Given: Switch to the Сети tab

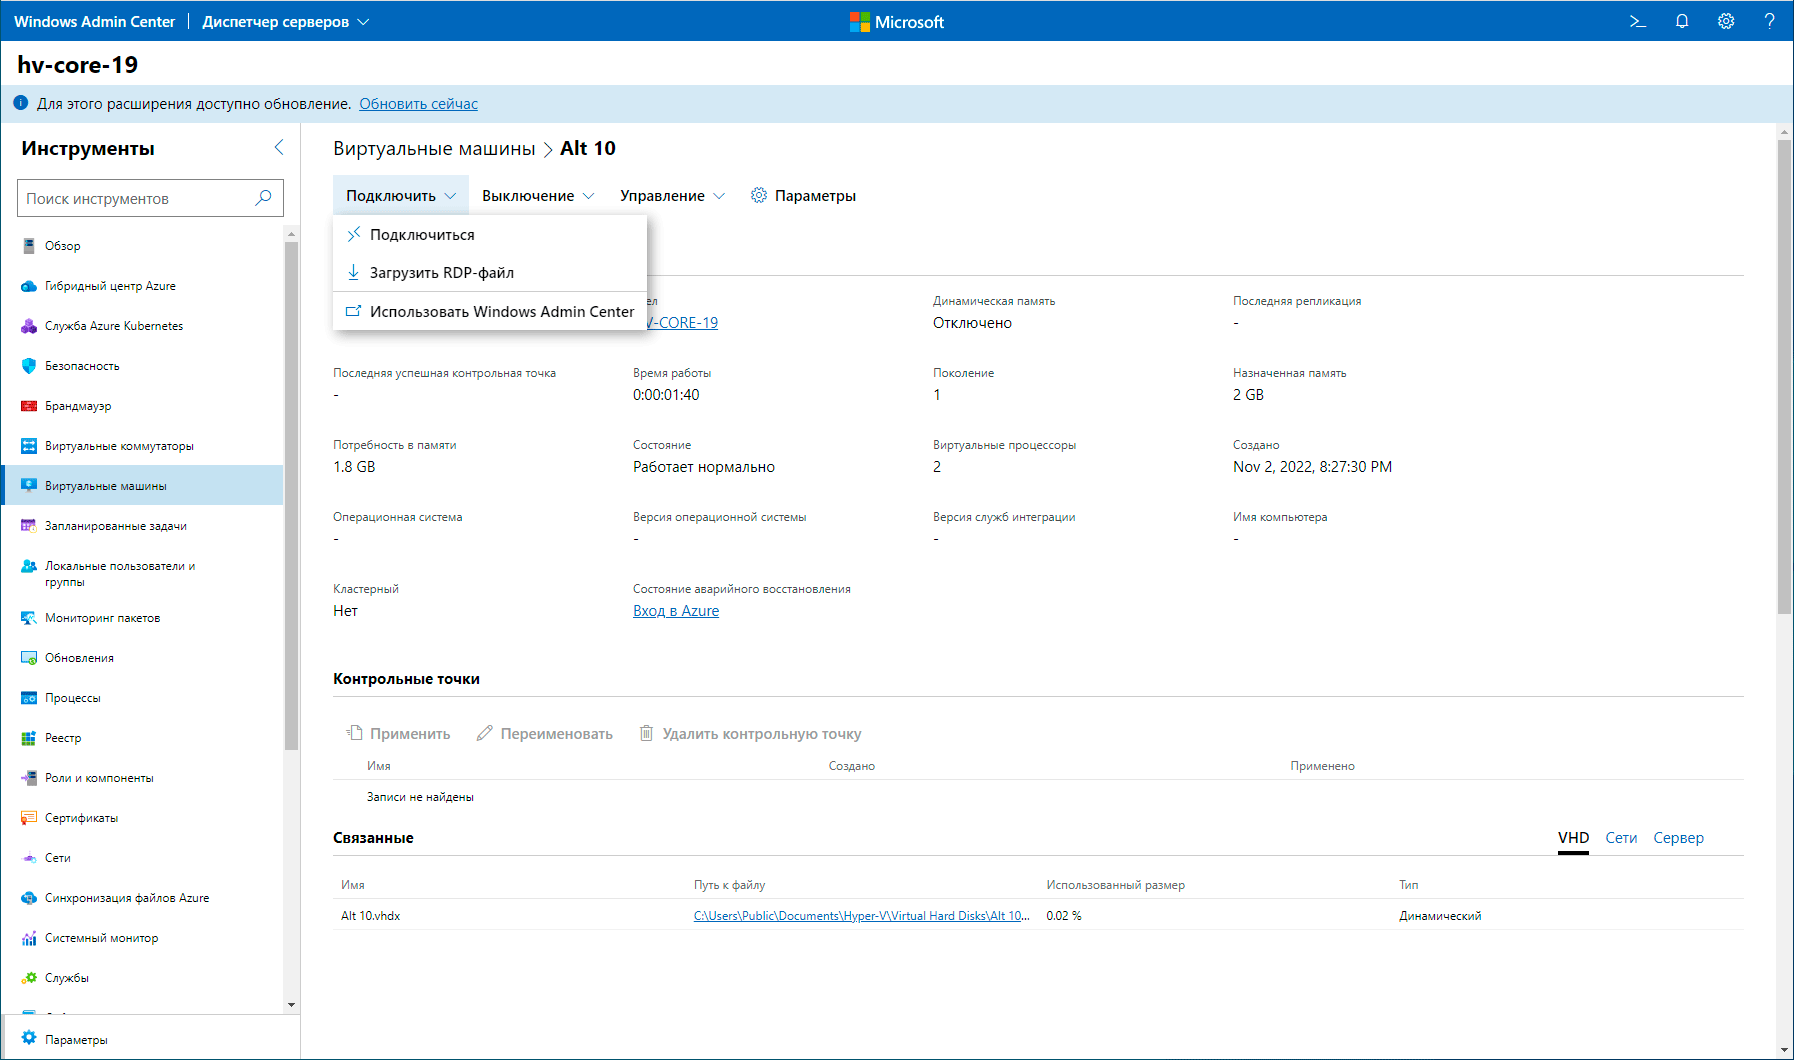Looking at the screenshot, I should (x=1621, y=838).
